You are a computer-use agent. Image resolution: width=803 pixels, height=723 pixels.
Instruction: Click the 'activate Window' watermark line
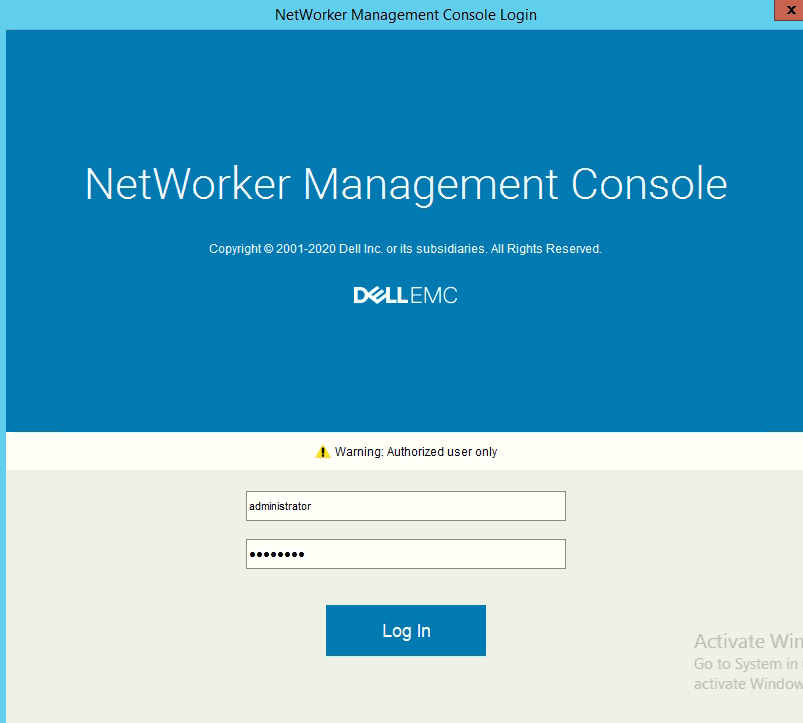coord(747,684)
